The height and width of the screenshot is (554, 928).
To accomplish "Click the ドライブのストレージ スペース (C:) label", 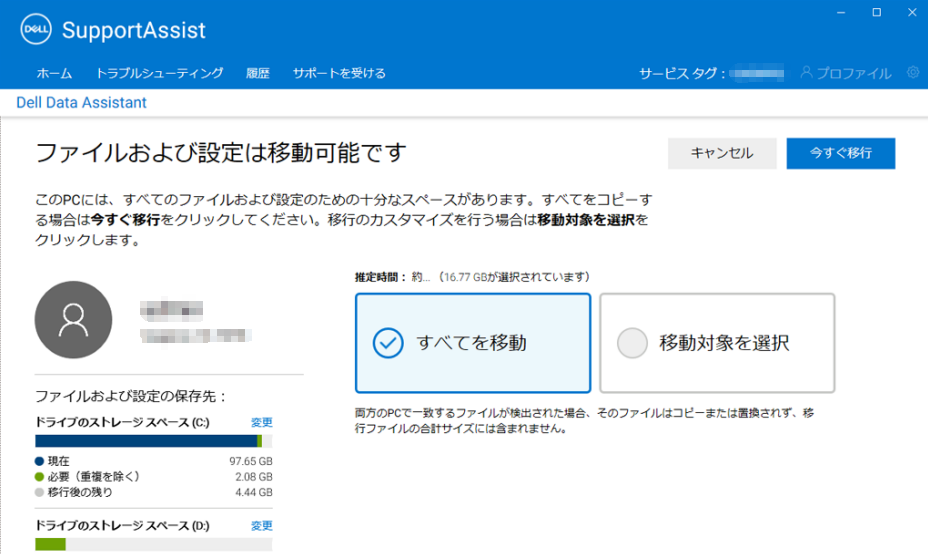I will pyautogui.click(x=123, y=422).
